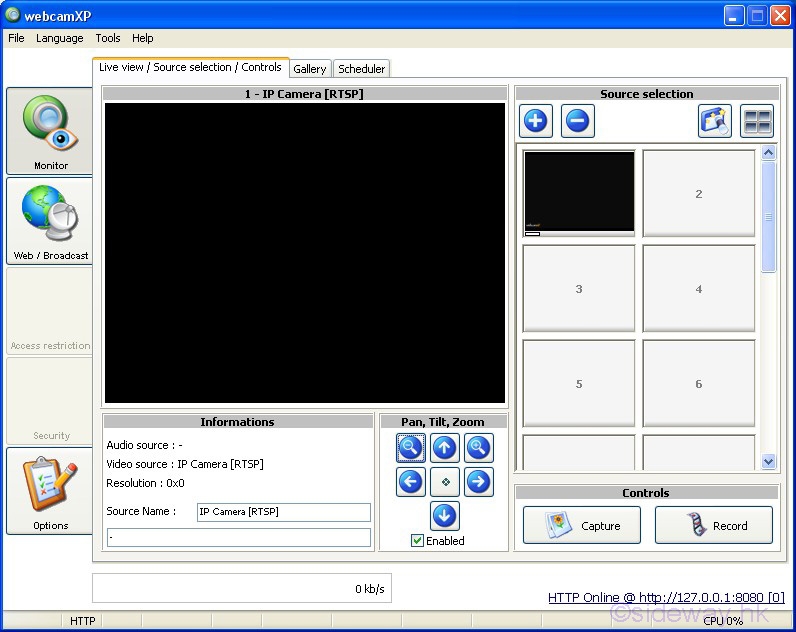Screen dimensions: 796x632
Task: Click the webcamXP title bar icon
Action: [12, 15]
